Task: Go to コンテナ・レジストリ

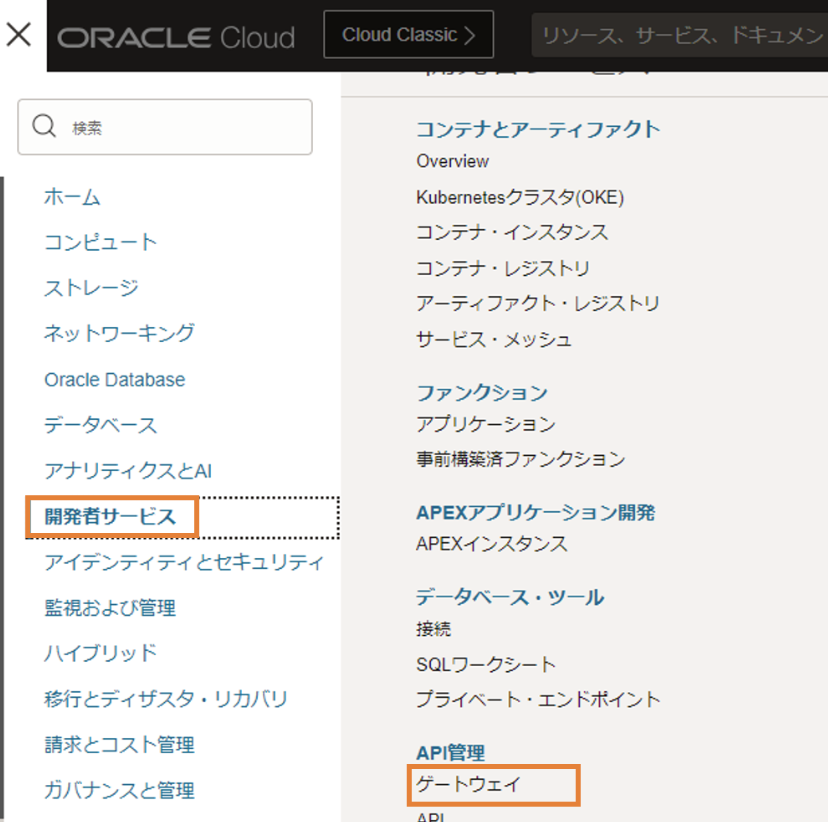Action: pyautogui.click(x=503, y=268)
